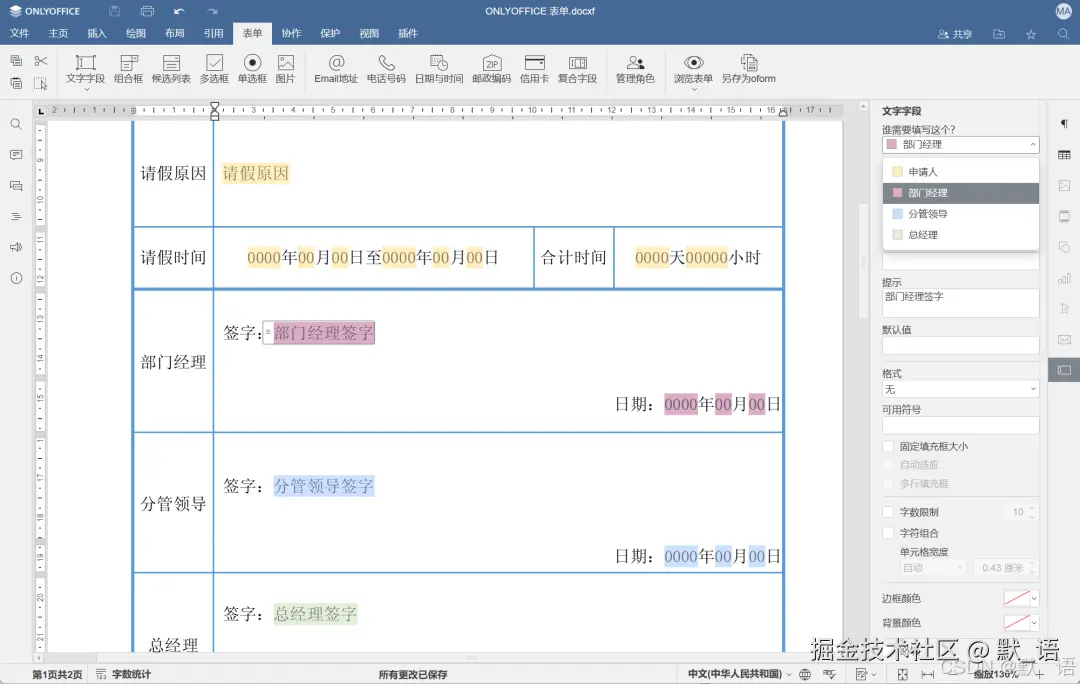
Task: Open 管理角色 role manager
Action: point(635,69)
